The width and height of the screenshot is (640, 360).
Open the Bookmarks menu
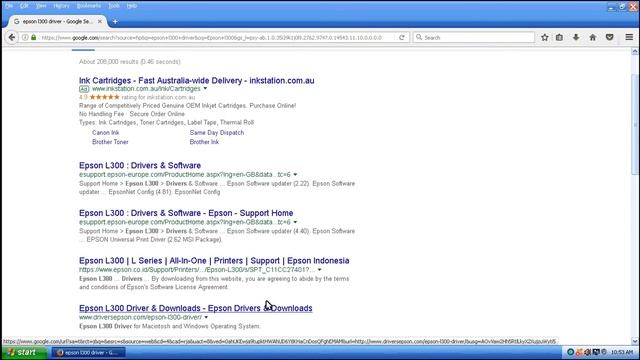(89, 6)
